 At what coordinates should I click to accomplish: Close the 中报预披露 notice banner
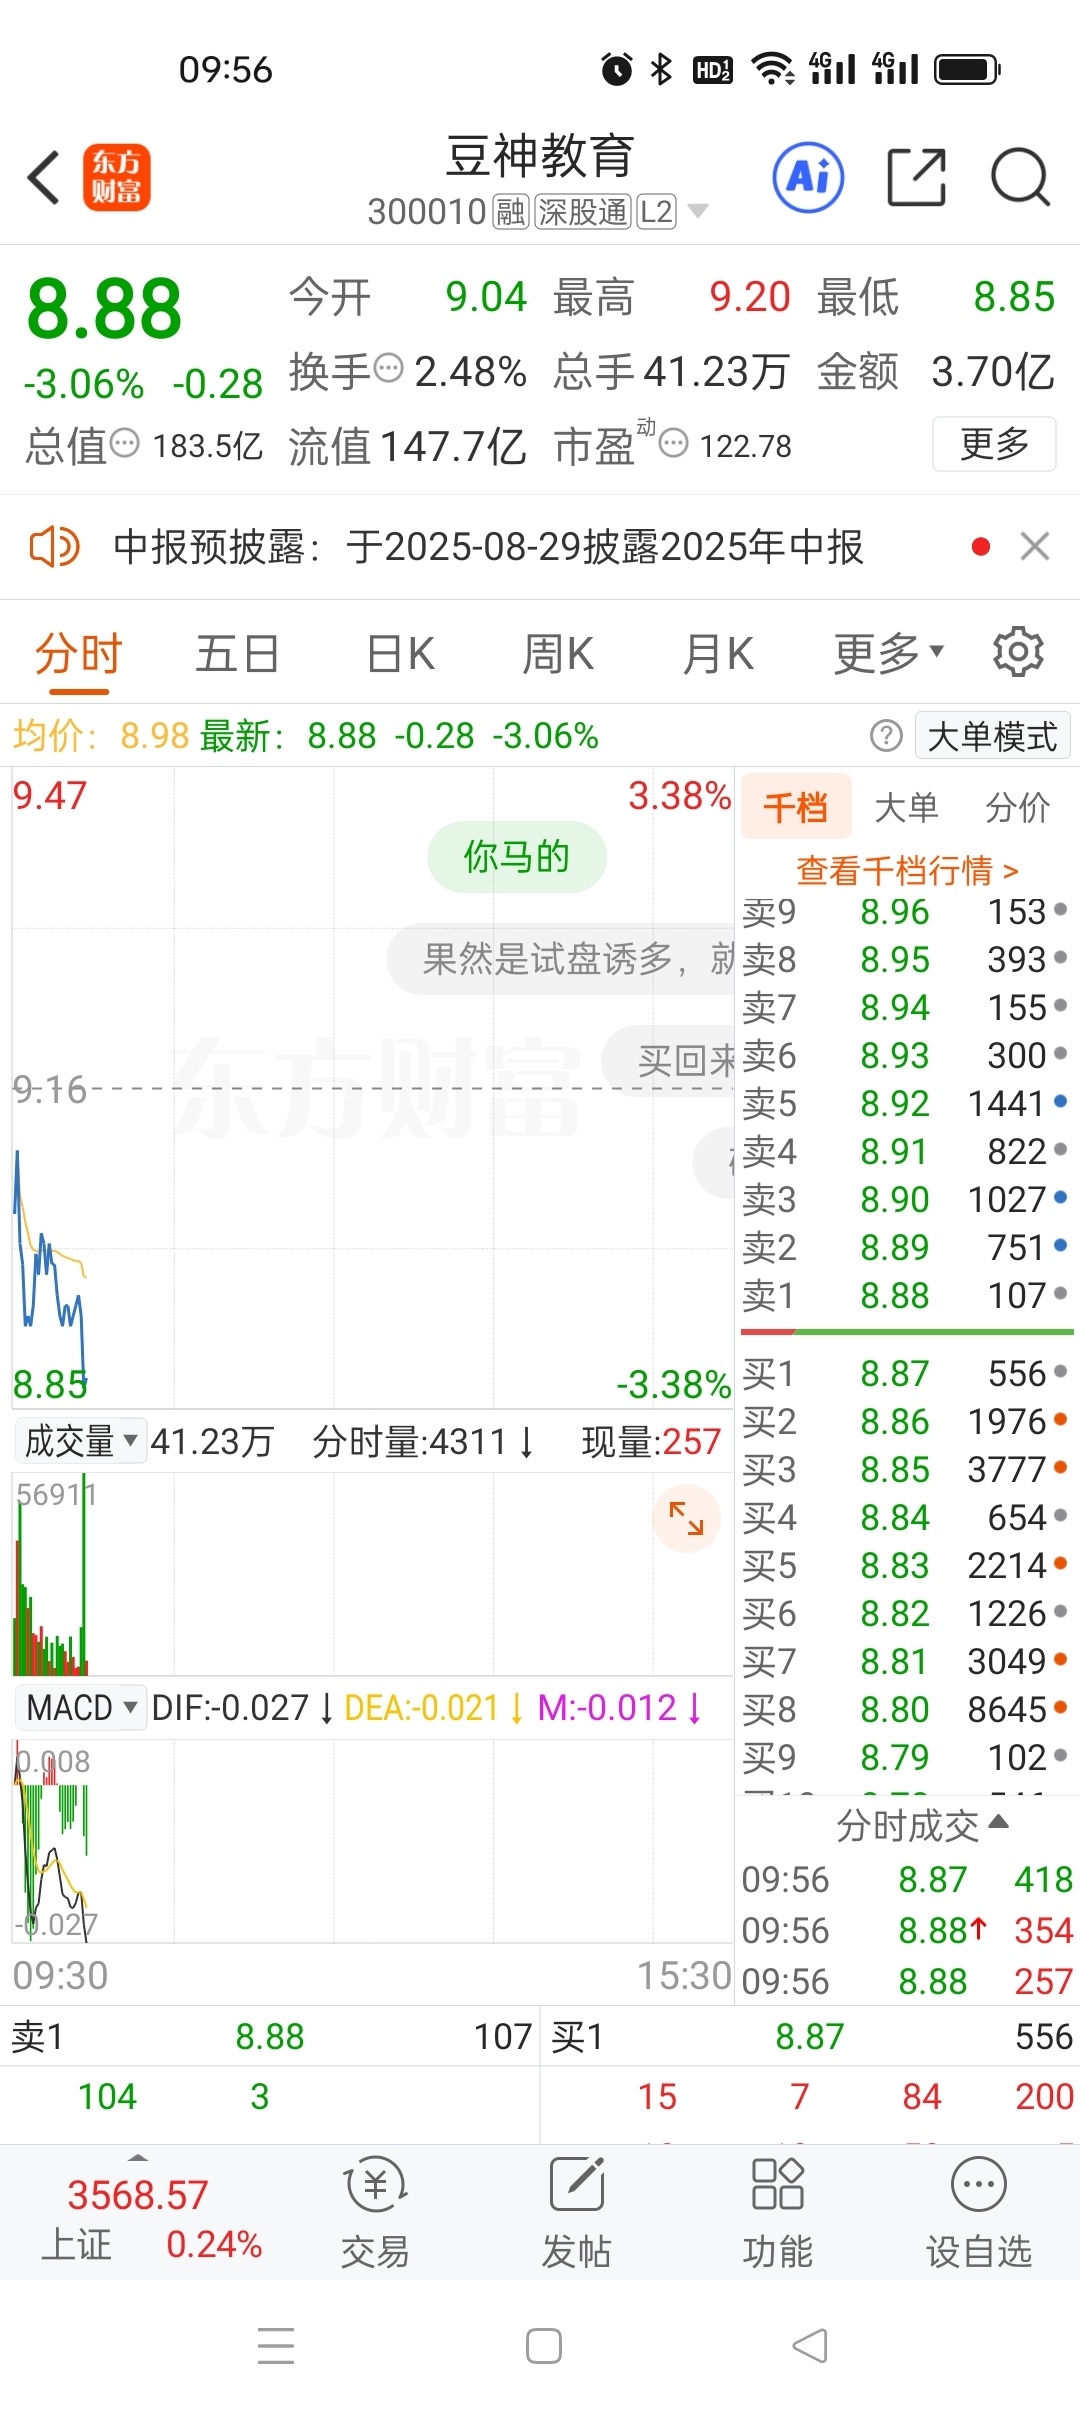coord(1035,546)
